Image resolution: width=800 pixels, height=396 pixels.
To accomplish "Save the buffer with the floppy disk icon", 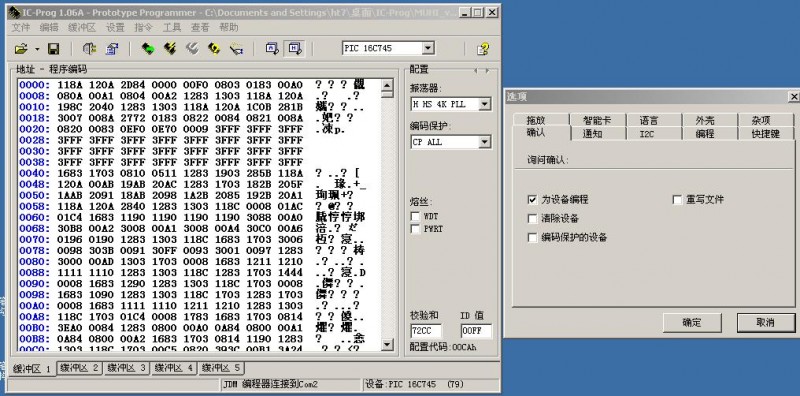I will click(x=53, y=49).
